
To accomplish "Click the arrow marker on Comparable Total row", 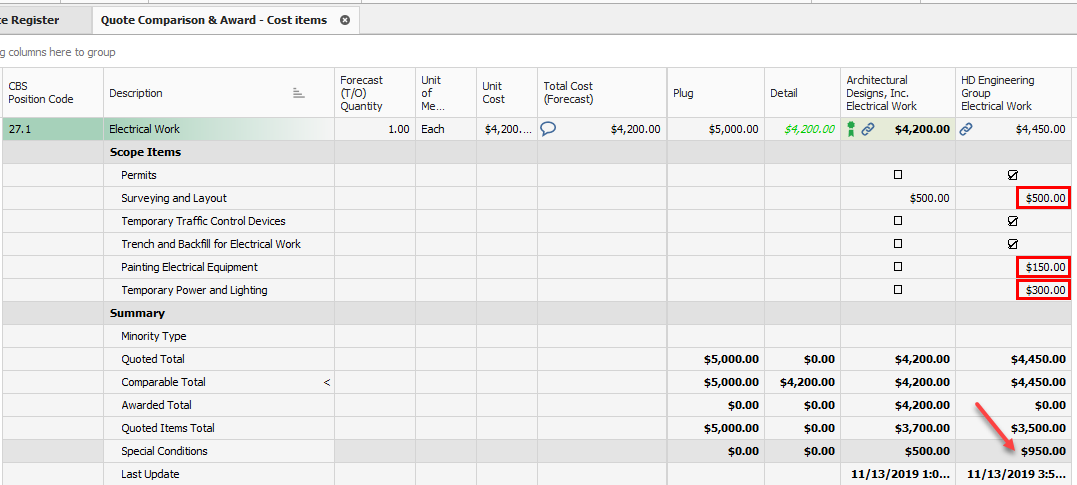I will point(327,382).
